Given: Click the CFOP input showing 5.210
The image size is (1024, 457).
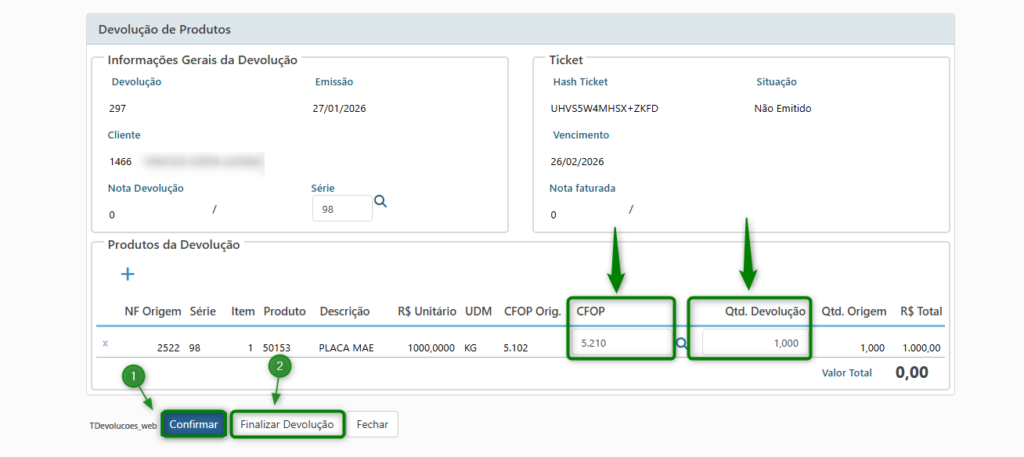Looking at the screenshot, I should (x=620, y=343).
